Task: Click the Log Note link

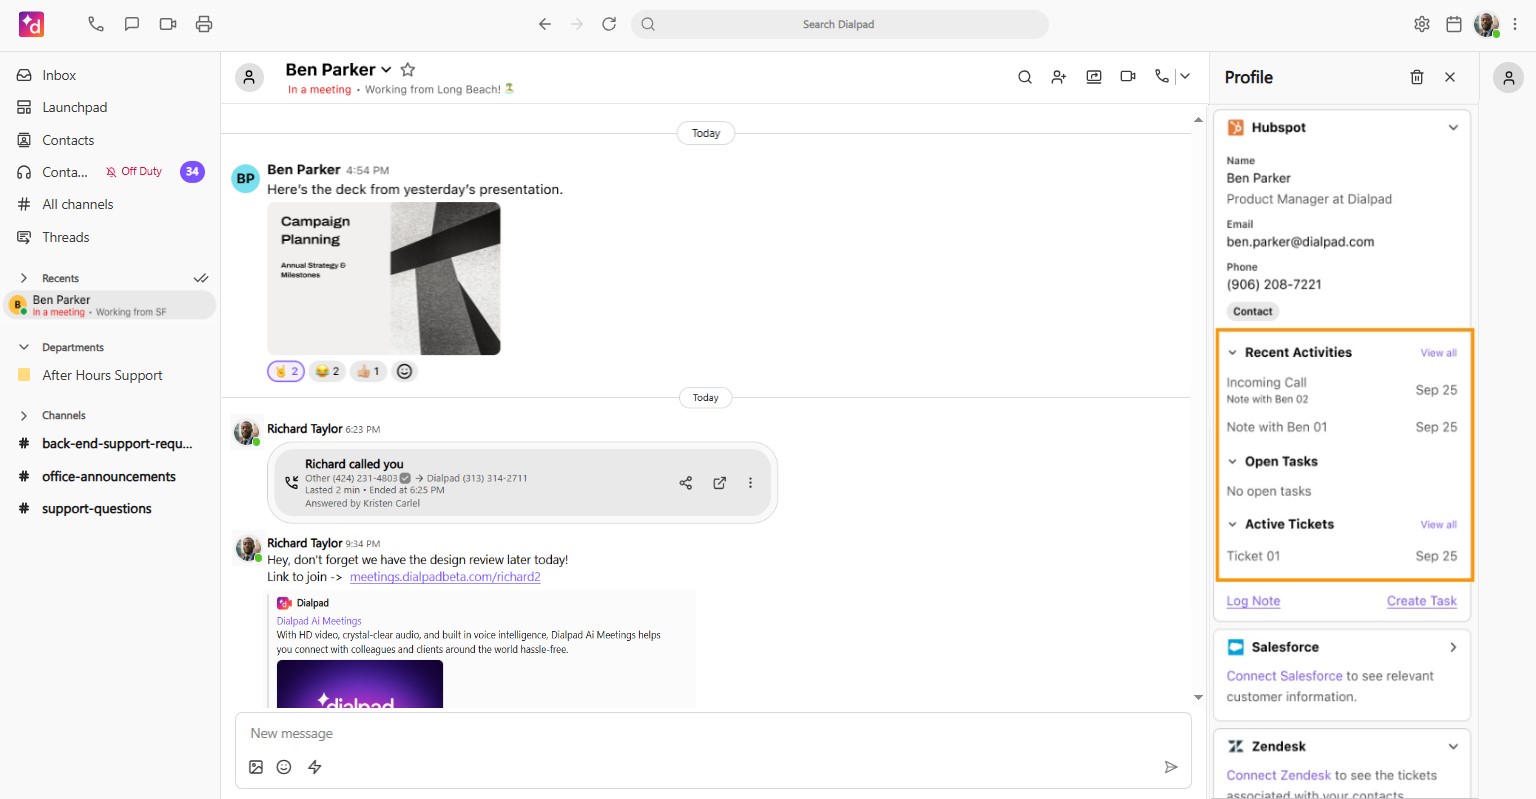Action: point(1253,601)
